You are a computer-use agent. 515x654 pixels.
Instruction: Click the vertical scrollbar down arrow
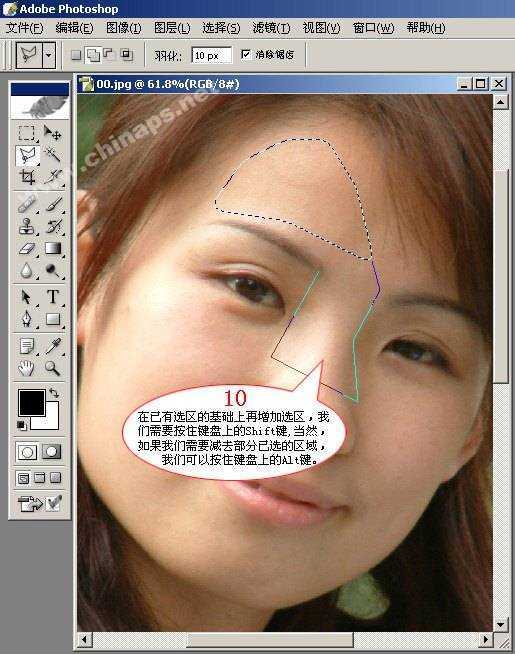coord(500,624)
